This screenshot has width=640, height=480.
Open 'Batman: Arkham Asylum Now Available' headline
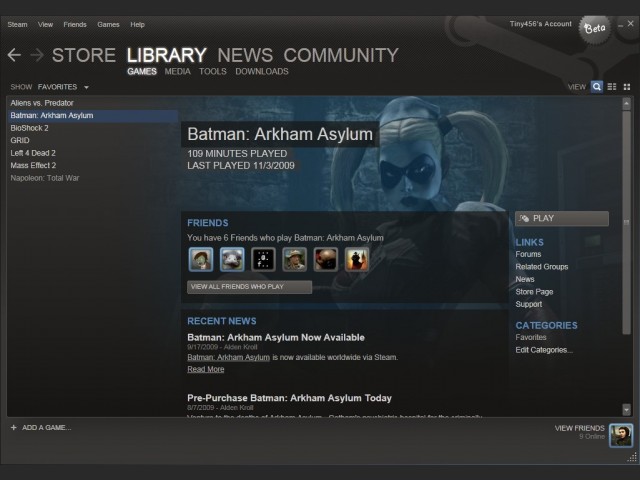tap(276, 338)
